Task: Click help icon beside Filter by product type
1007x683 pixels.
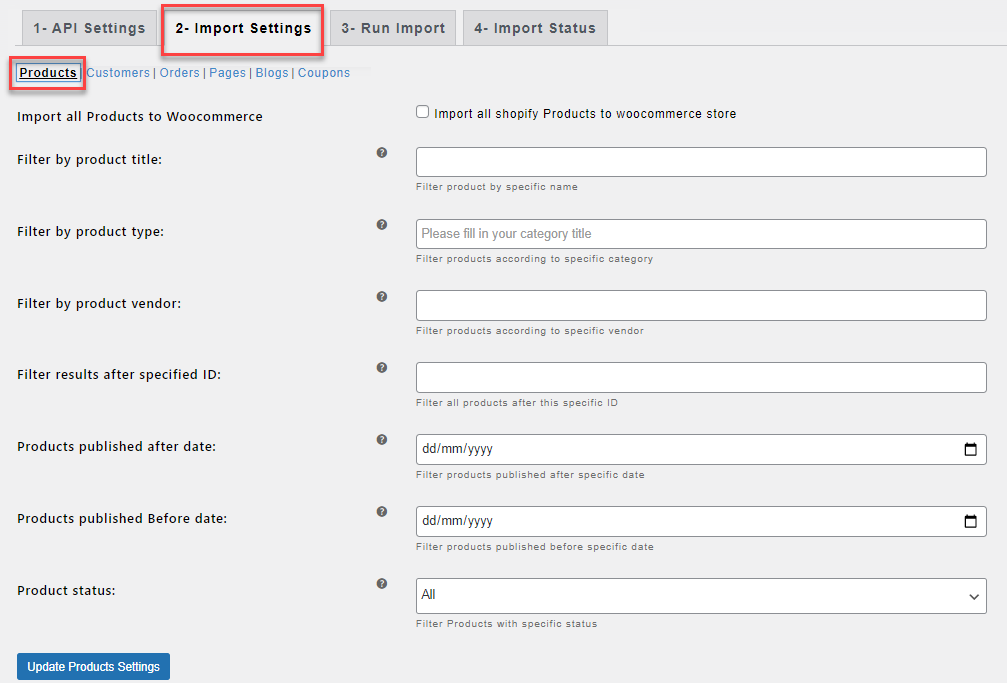Action: point(382,225)
